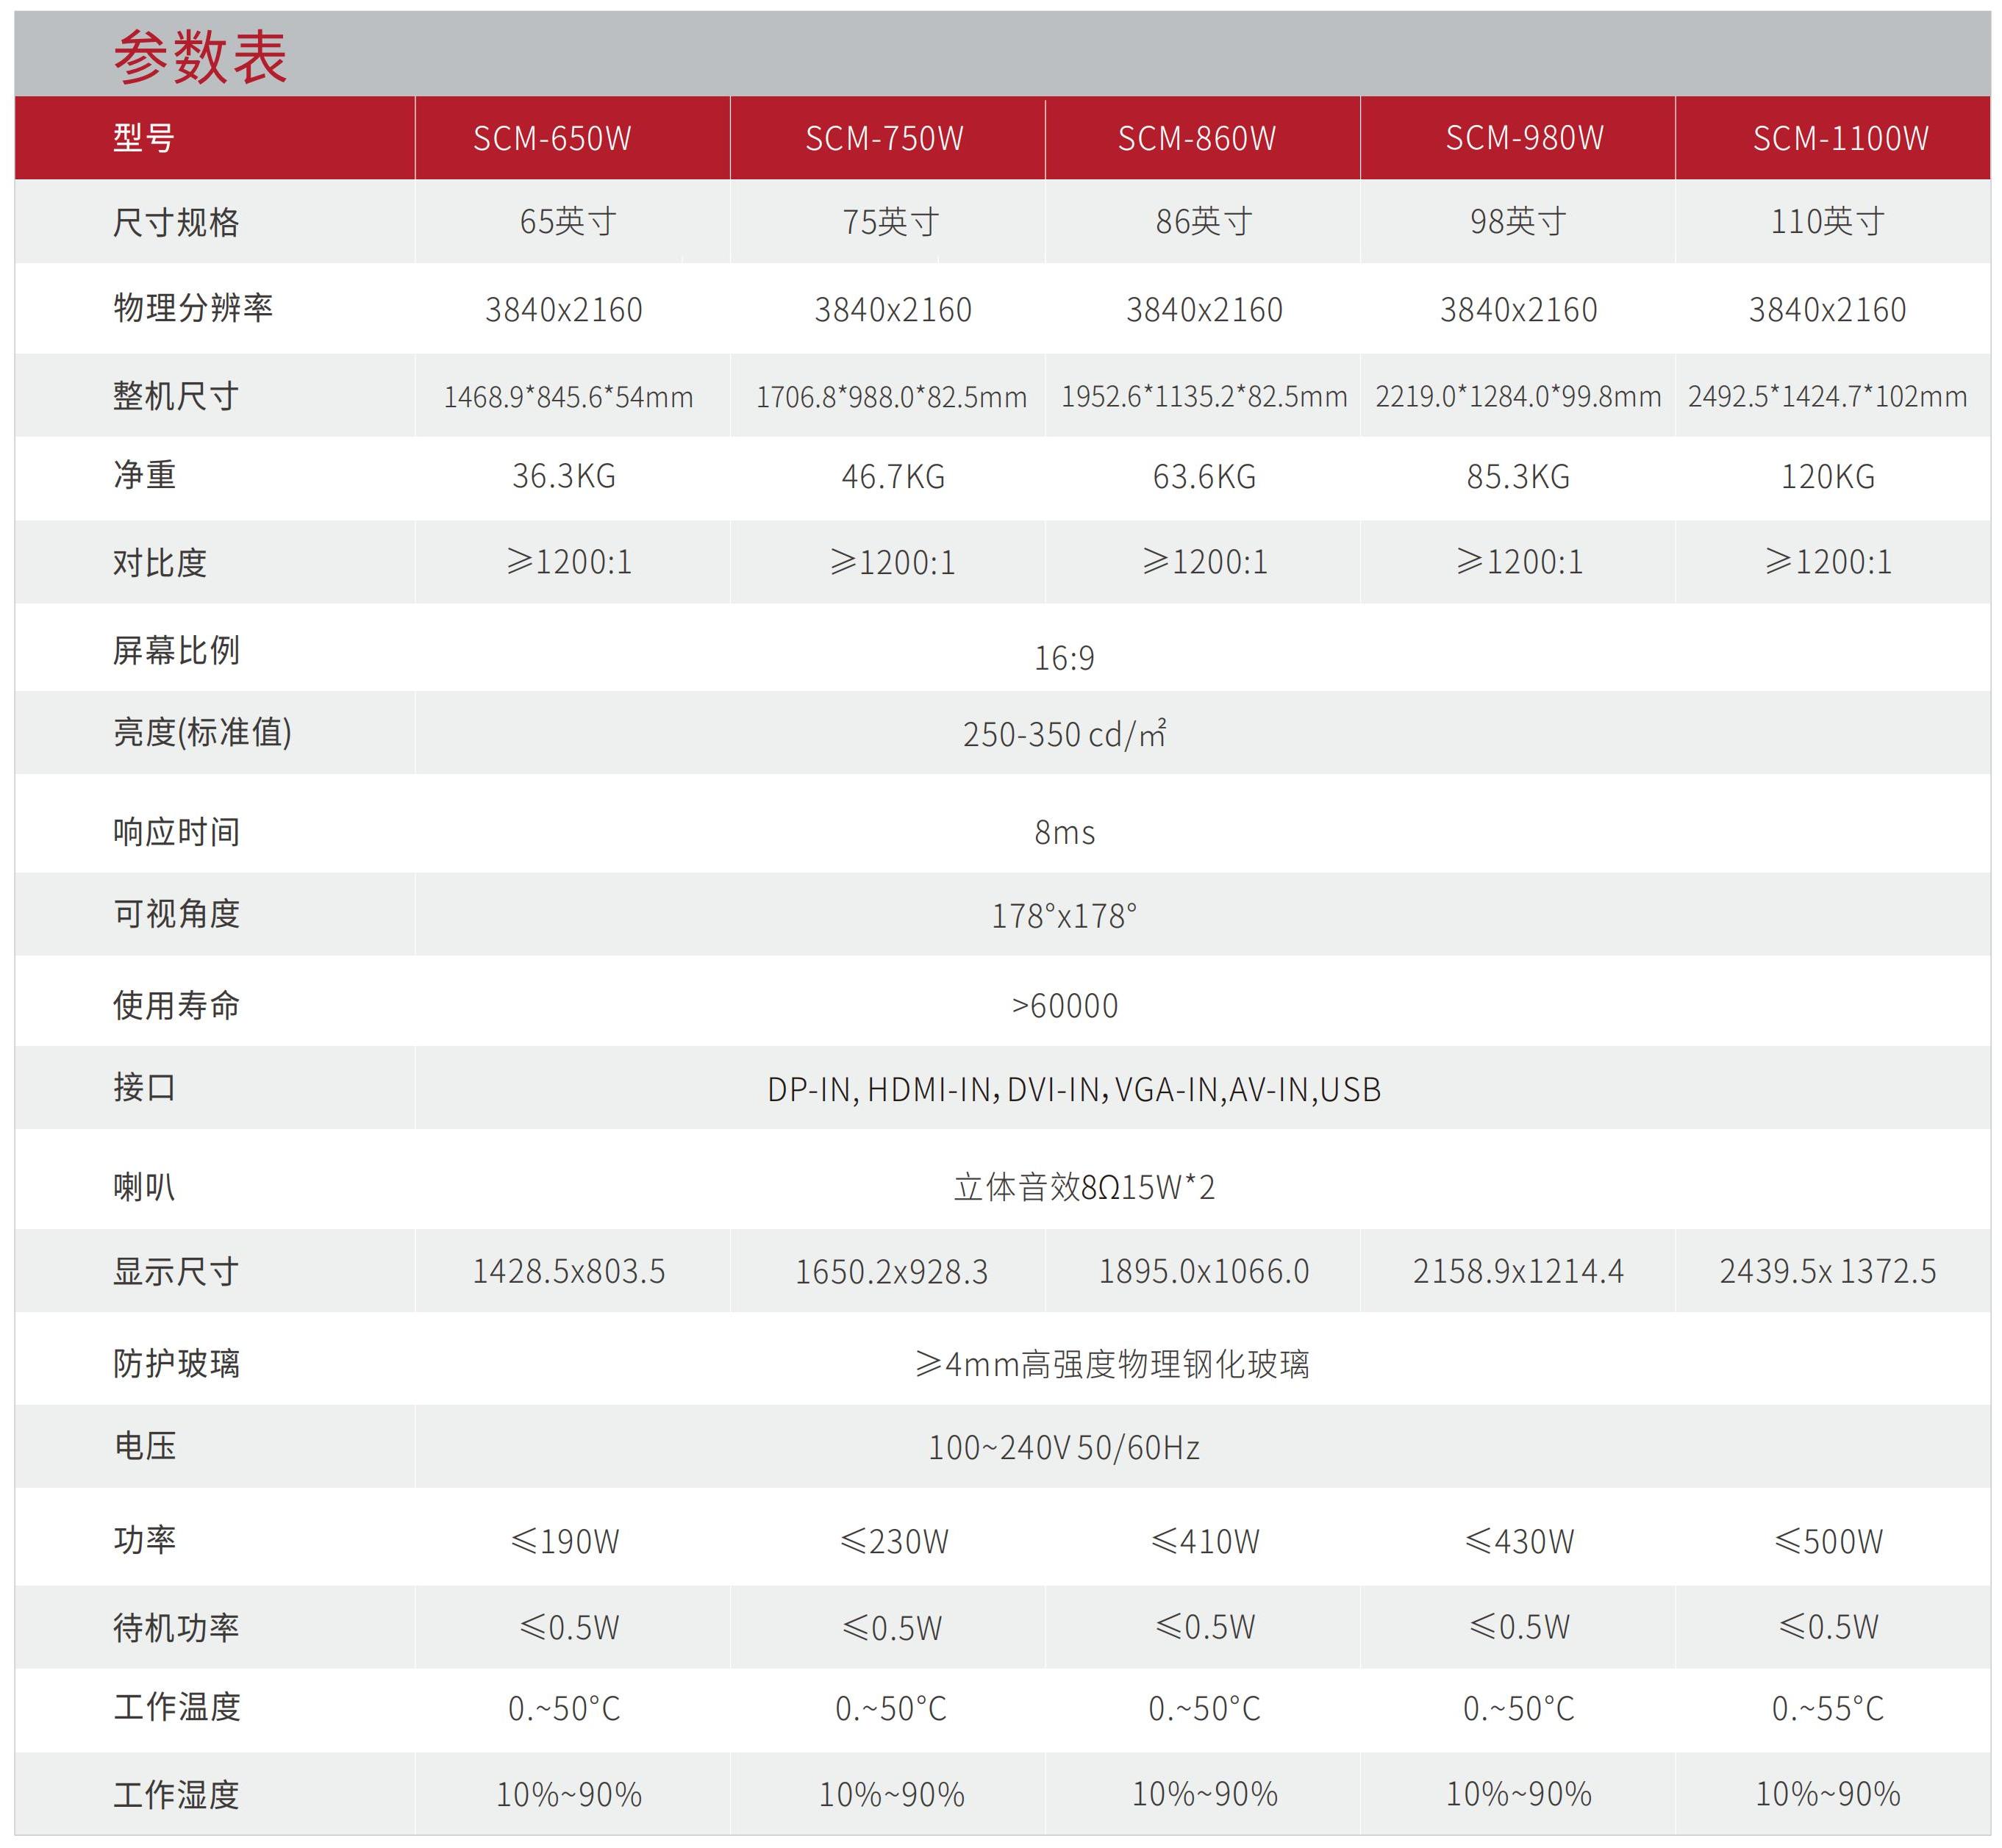This screenshot has width=2002, height=1848.
Task: Select the SCM-1100W column header
Action: [x=1840, y=138]
